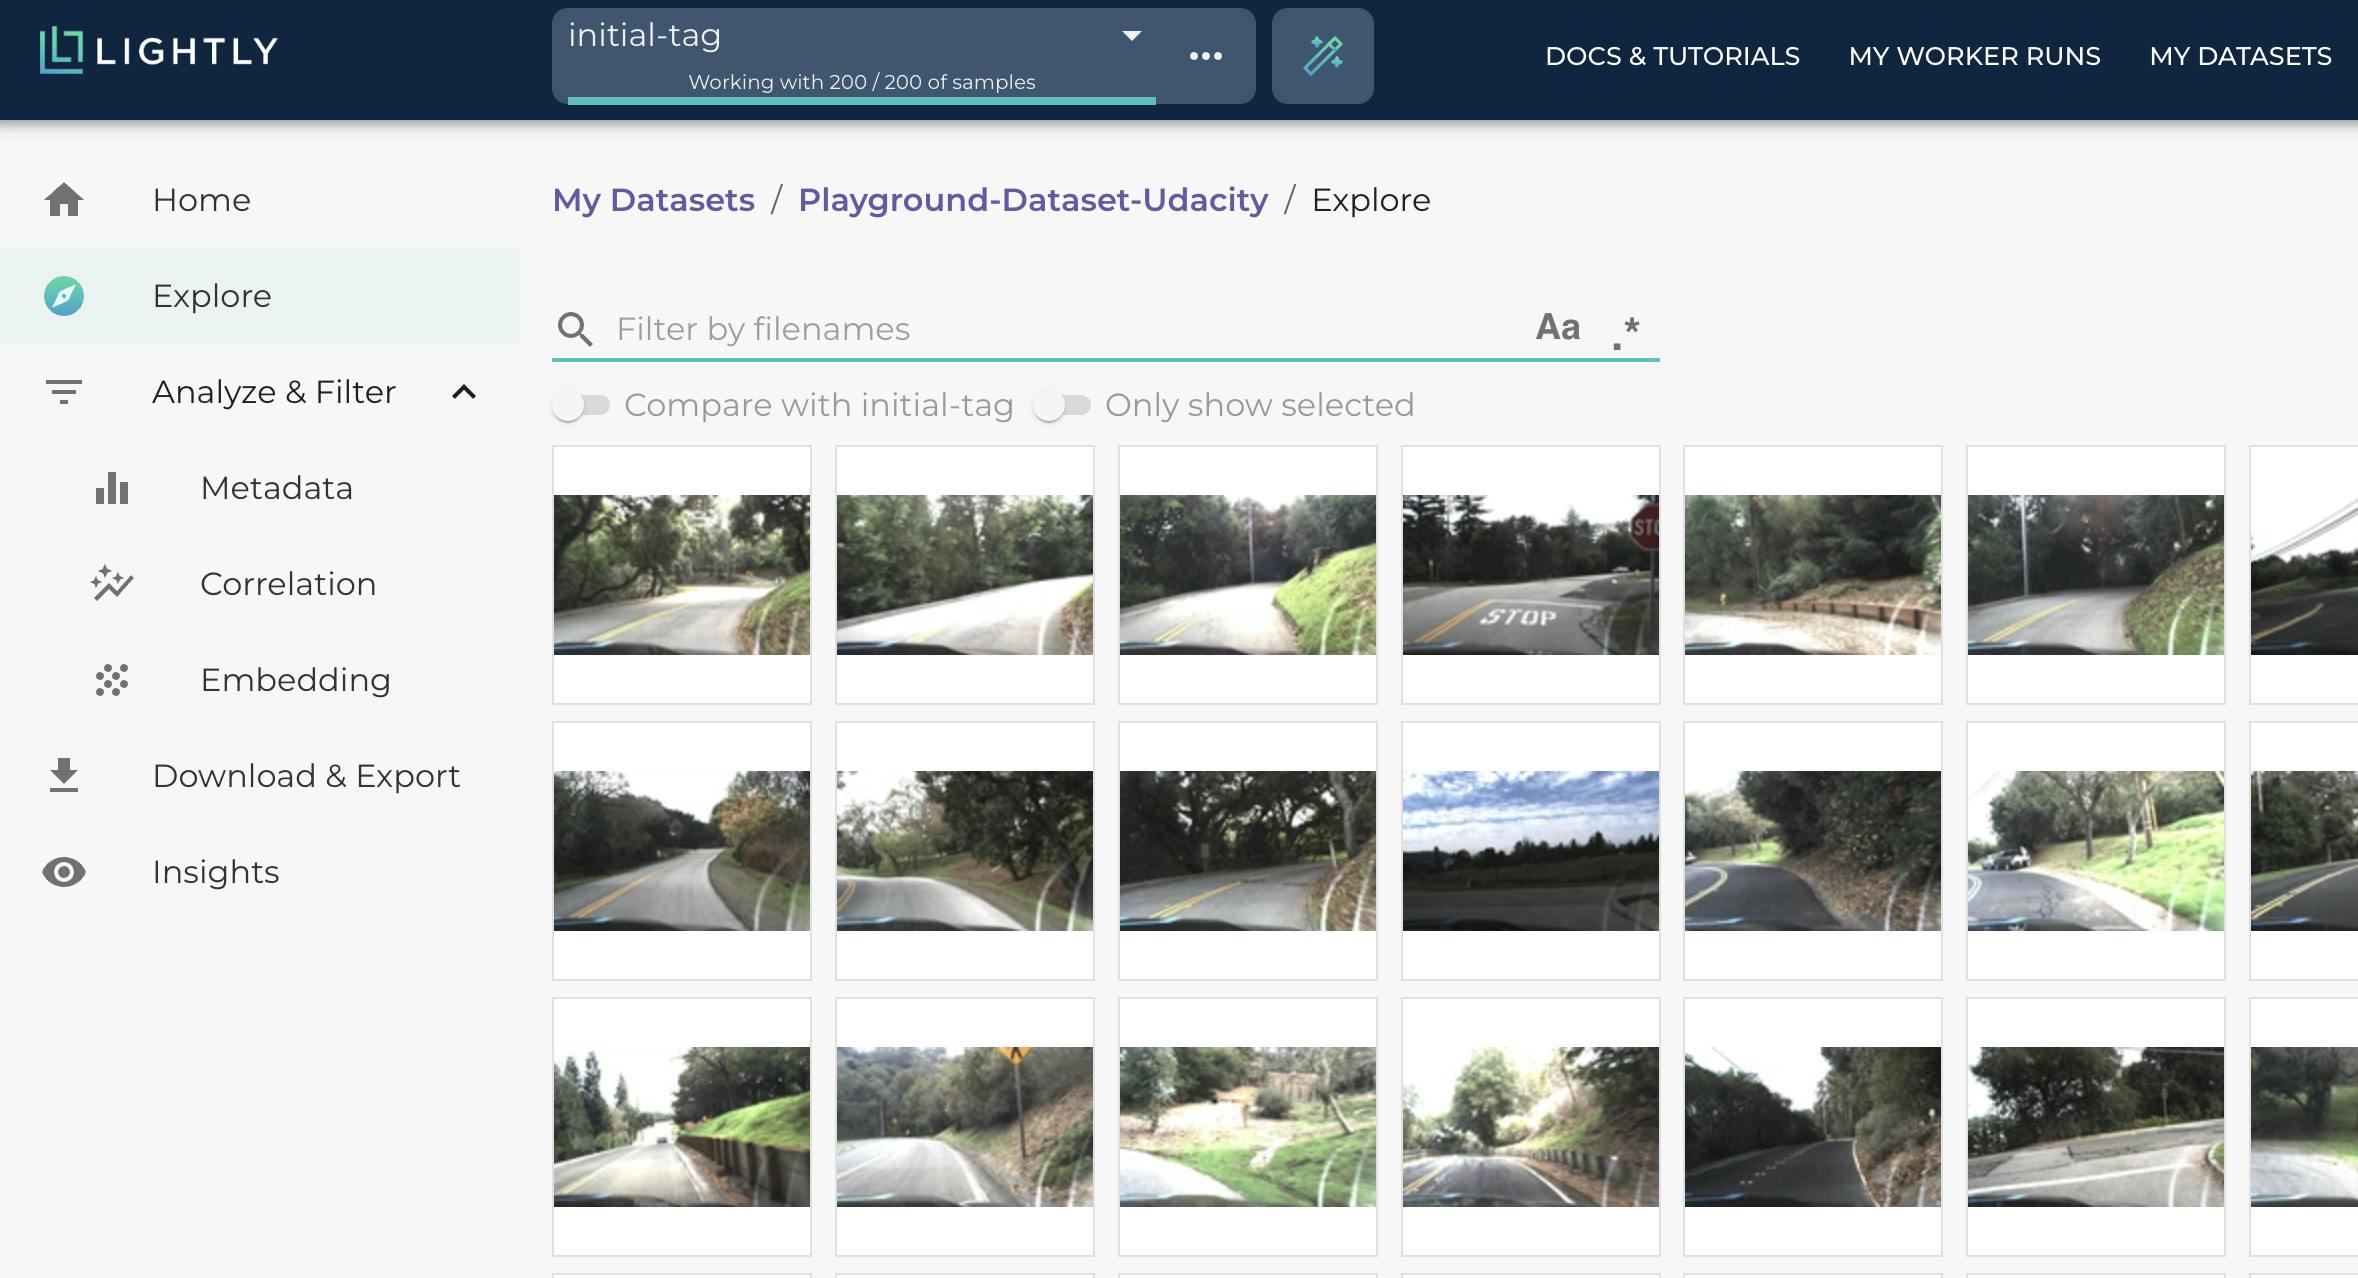Open the initial-tag dropdown
Viewport: 2358px width, 1278px height.
click(856, 36)
